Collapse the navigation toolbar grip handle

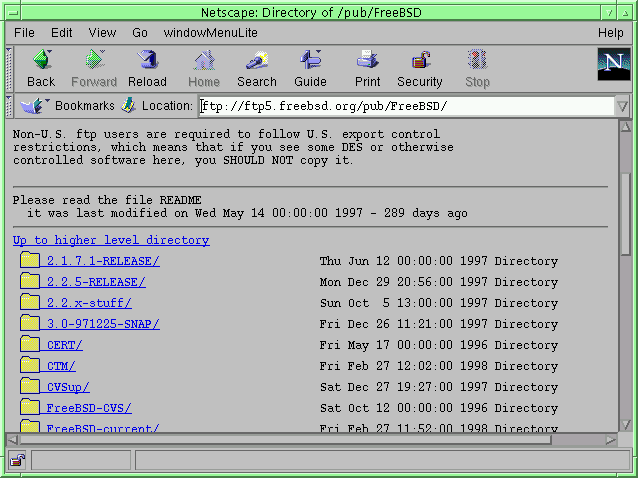point(9,68)
